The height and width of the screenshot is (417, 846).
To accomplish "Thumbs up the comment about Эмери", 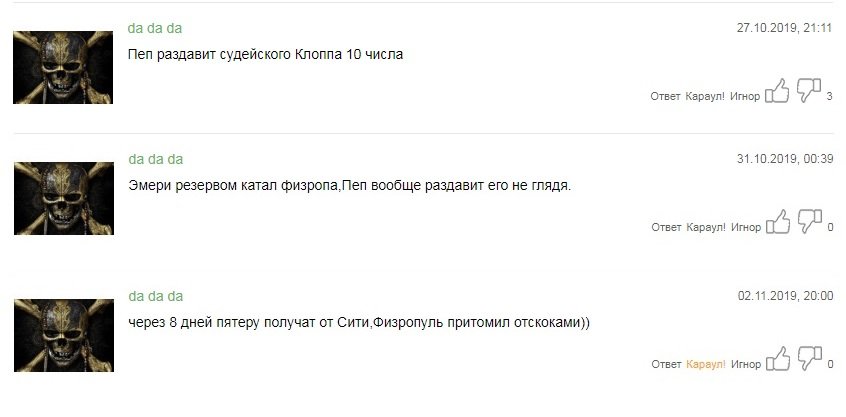I will [778, 222].
